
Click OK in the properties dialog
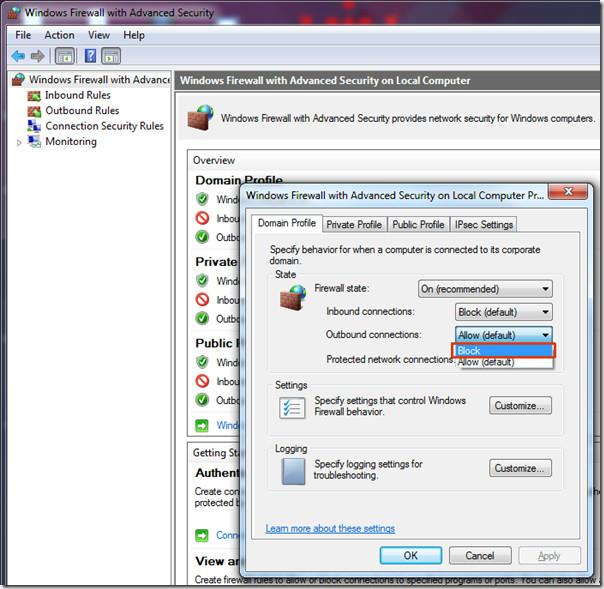point(411,555)
